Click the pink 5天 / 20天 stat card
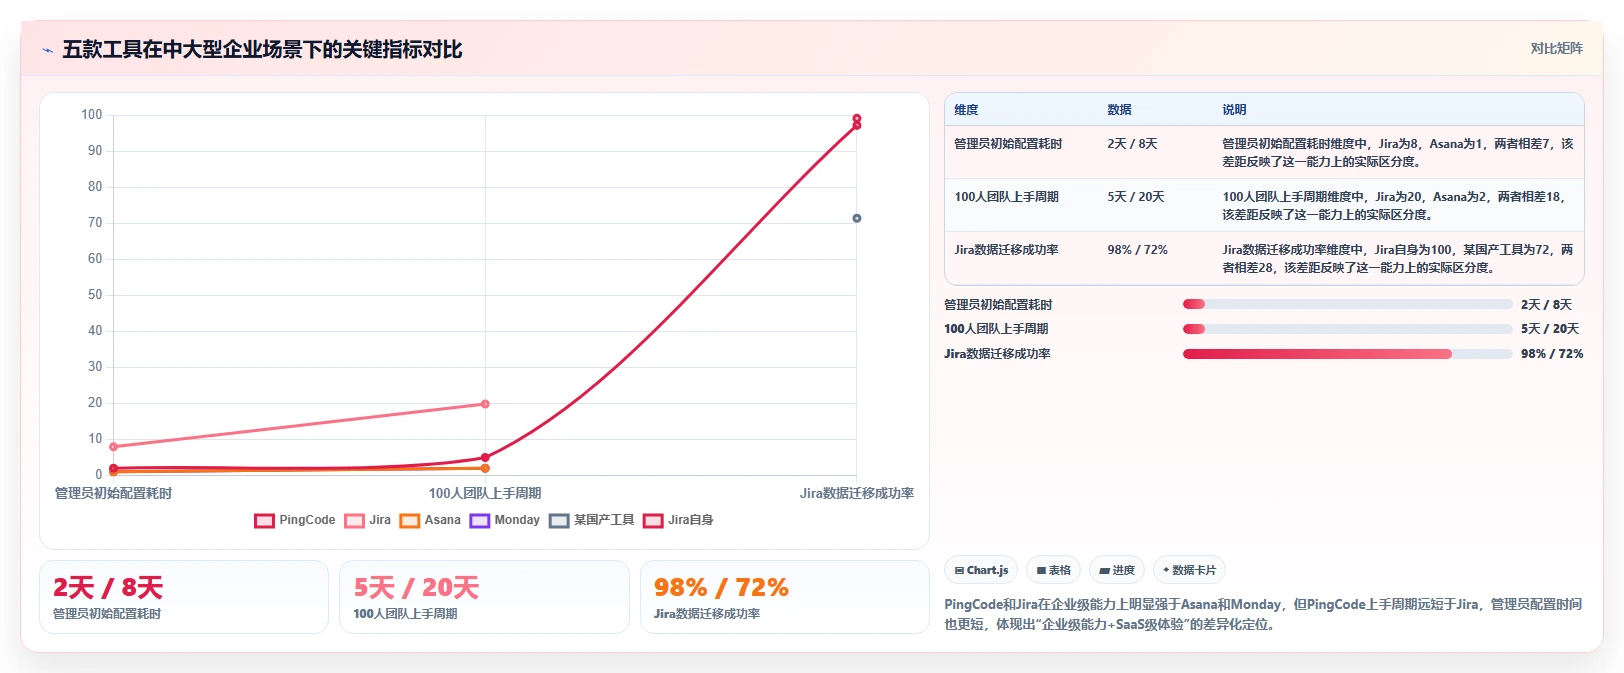The height and width of the screenshot is (673, 1624). point(484,597)
